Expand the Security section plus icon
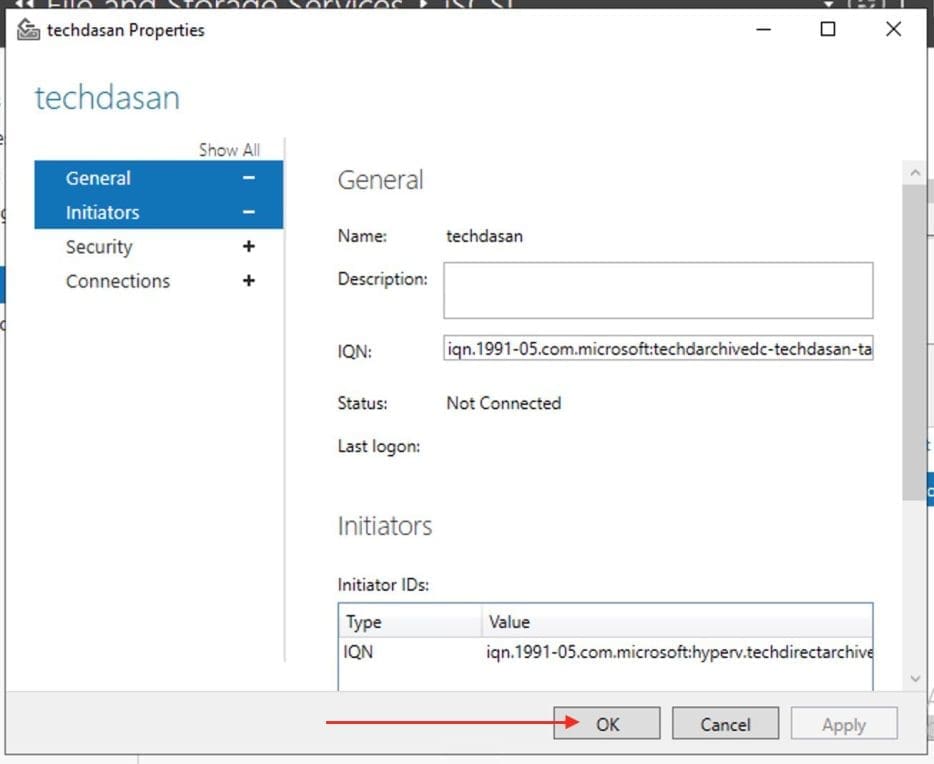 [249, 247]
